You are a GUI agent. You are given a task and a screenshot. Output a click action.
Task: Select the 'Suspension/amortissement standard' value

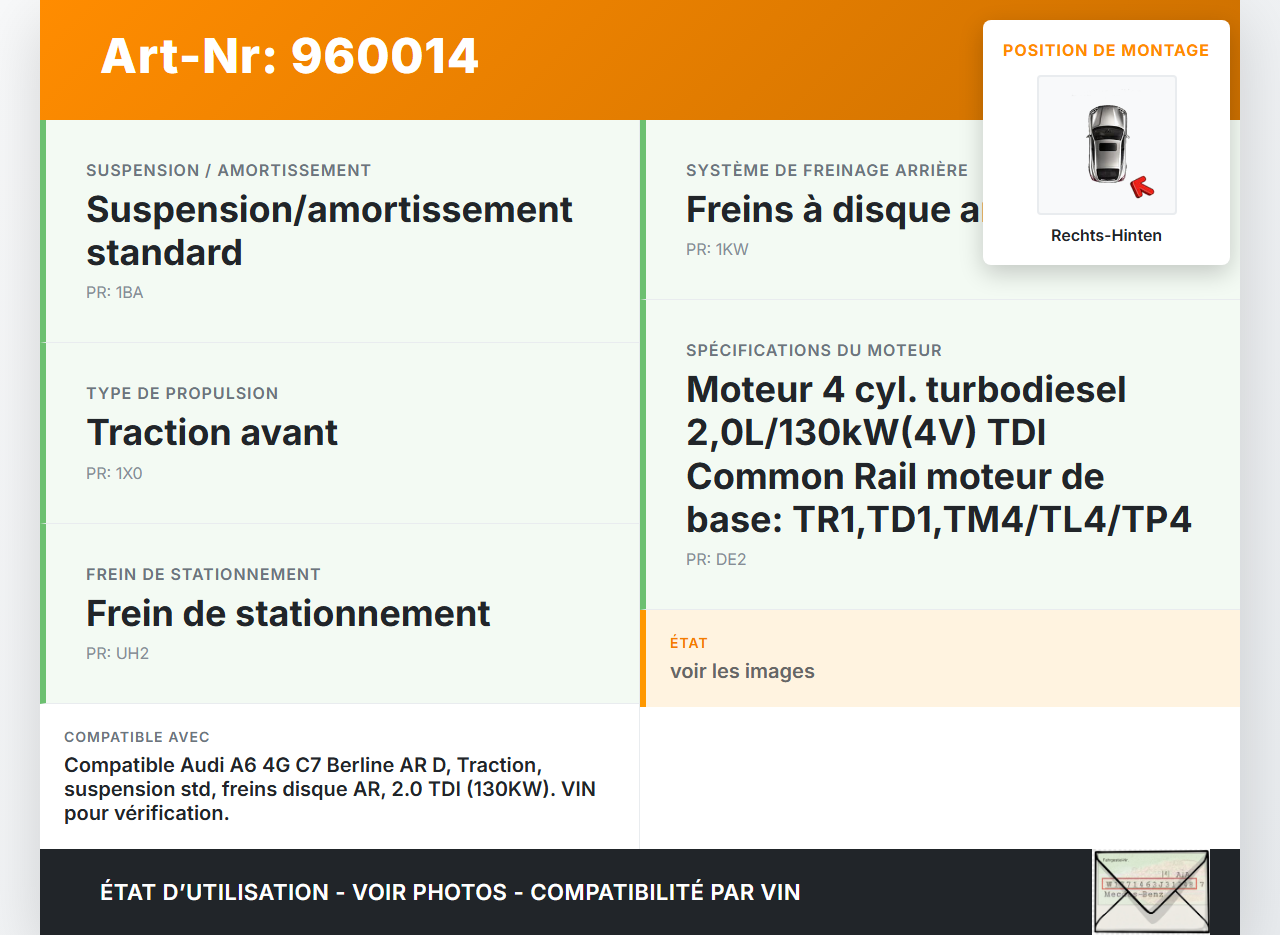330,231
